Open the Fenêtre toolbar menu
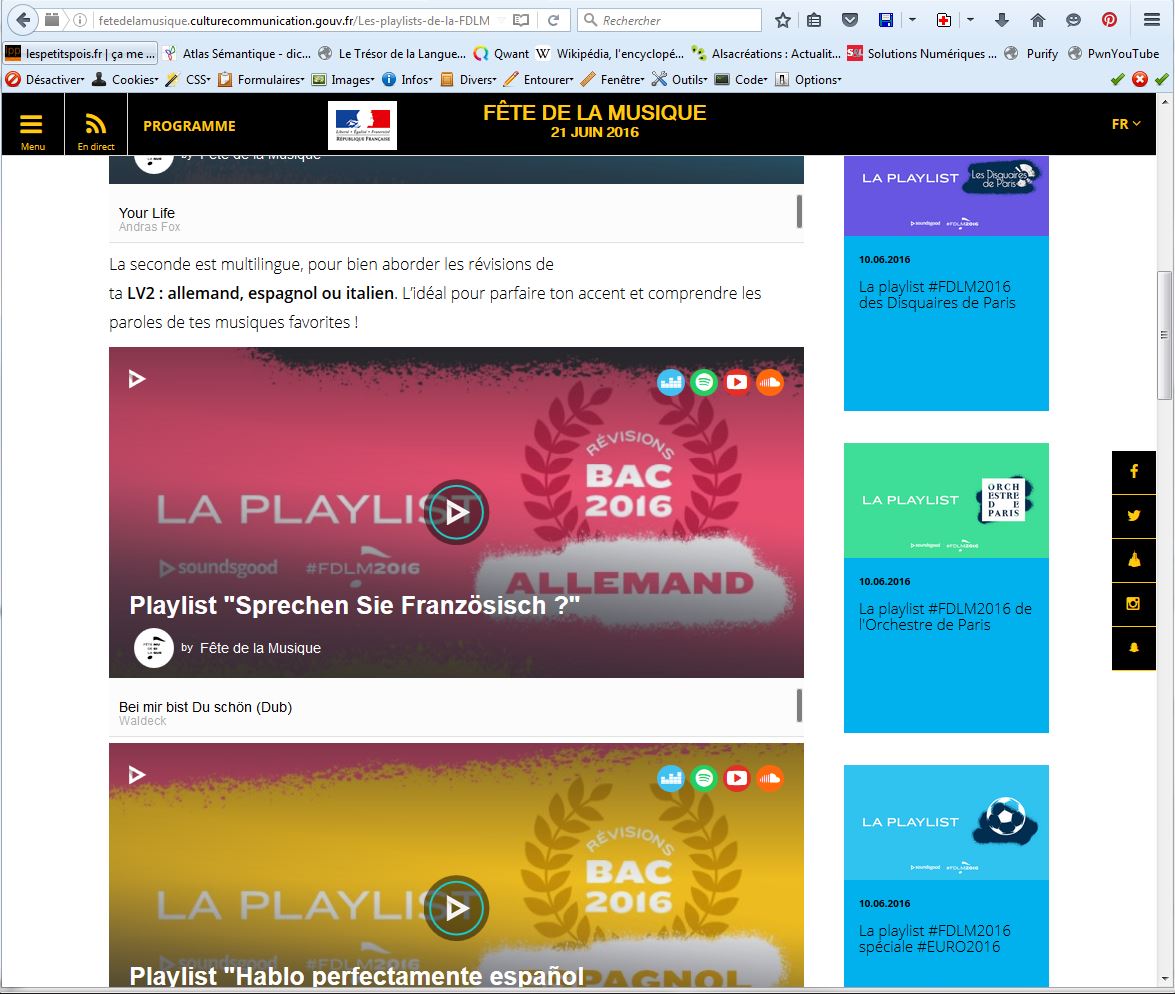This screenshot has height=994, width=1175. point(613,79)
